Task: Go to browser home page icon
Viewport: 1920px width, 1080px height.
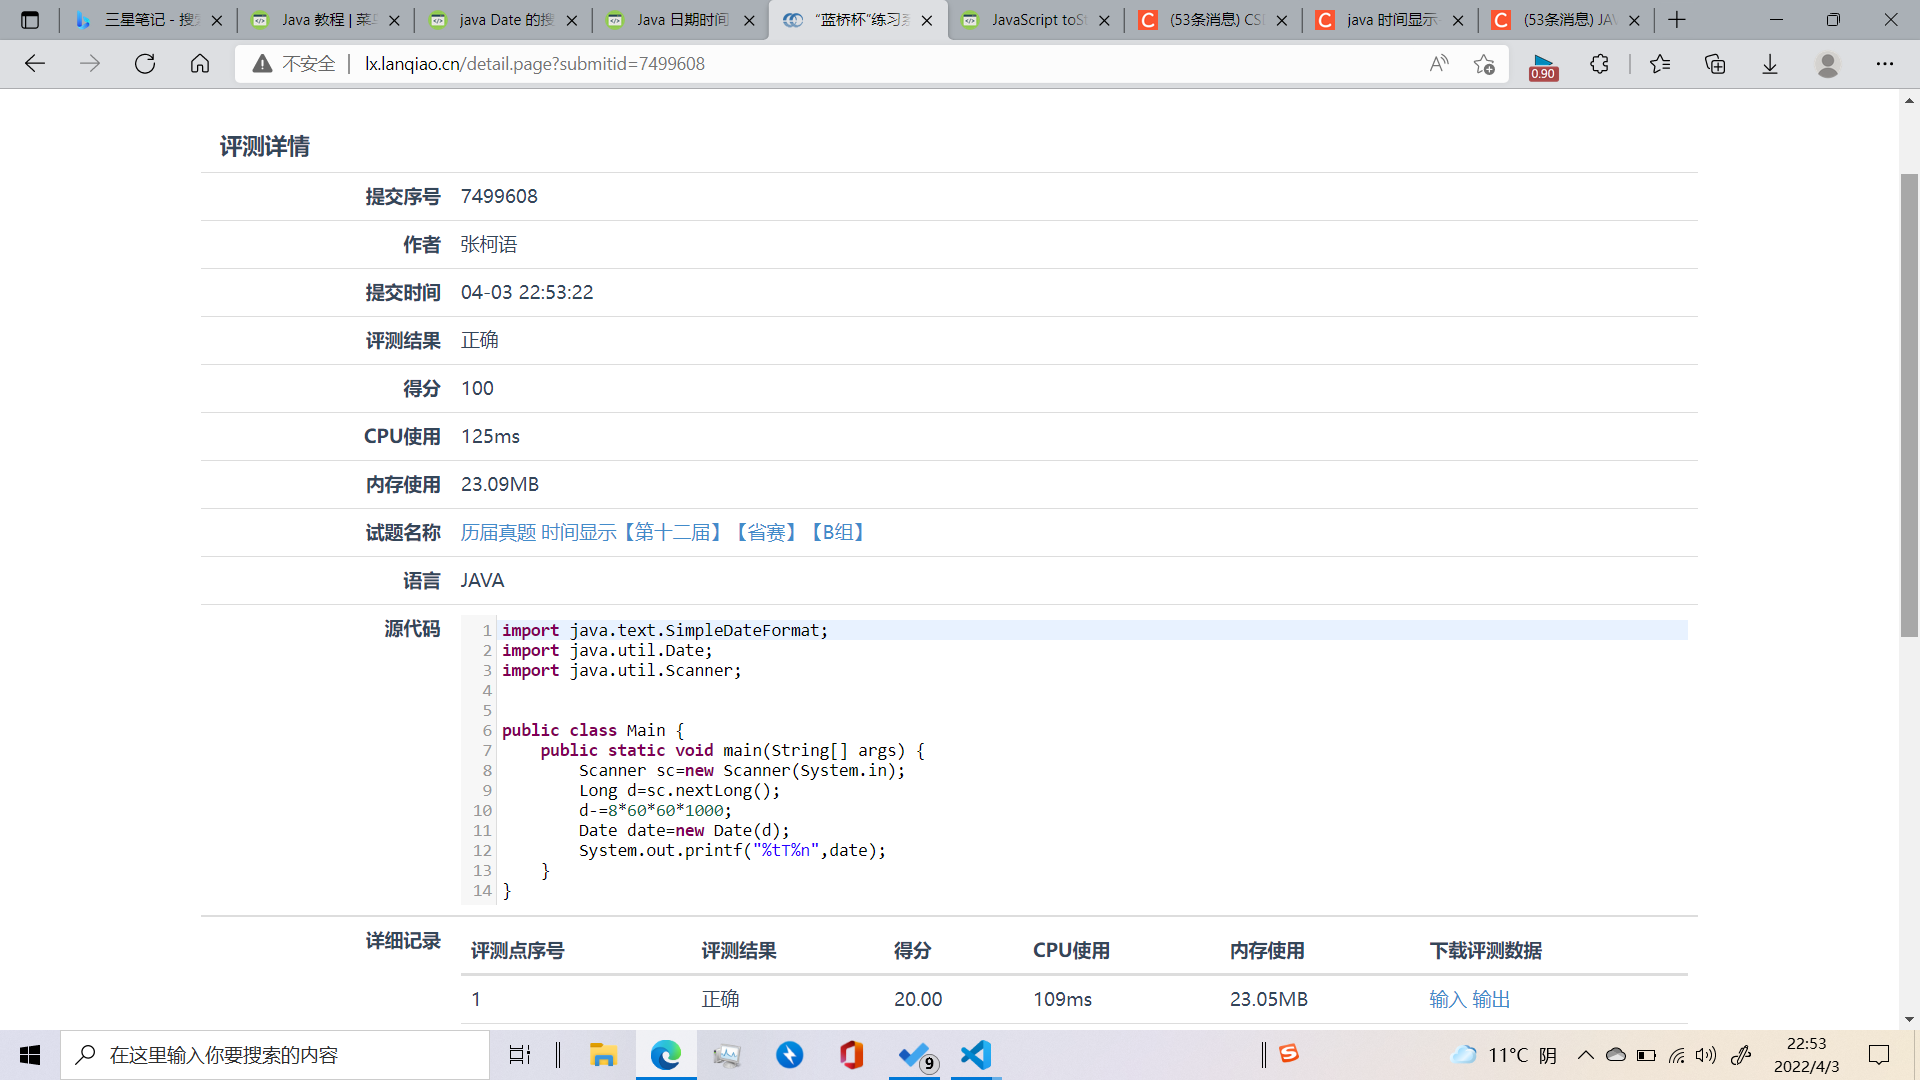Action: click(200, 64)
